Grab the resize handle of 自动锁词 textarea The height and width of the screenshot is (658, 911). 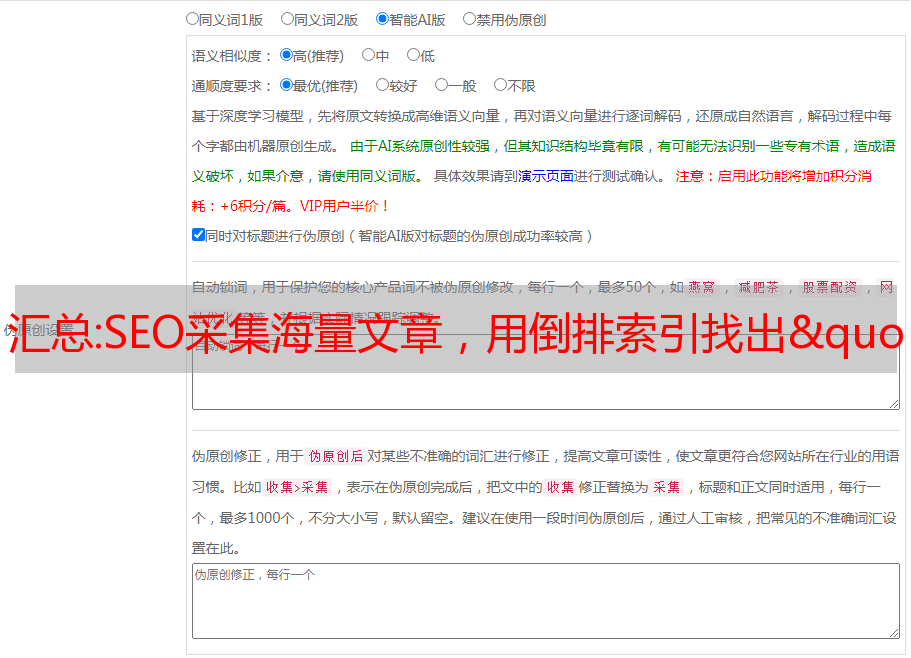[894, 404]
